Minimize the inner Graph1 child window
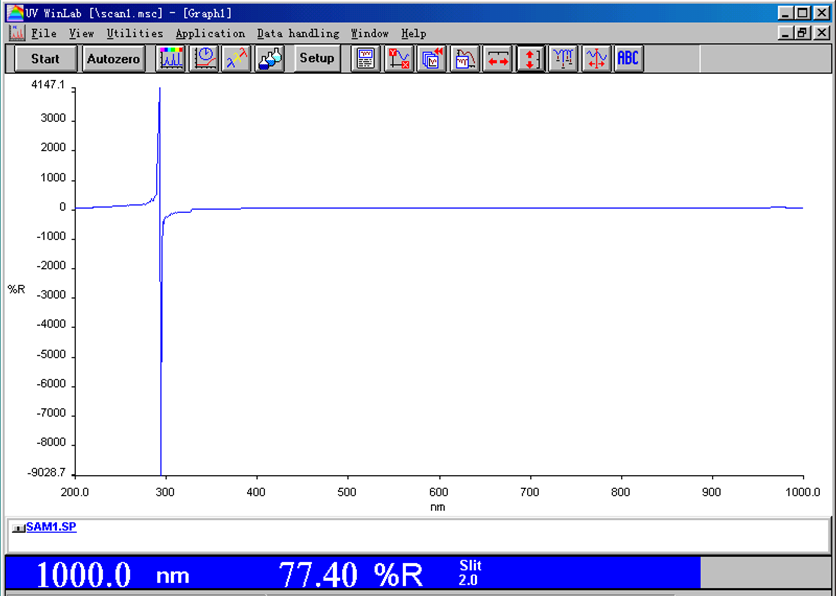 pyautogui.click(x=785, y=33)
